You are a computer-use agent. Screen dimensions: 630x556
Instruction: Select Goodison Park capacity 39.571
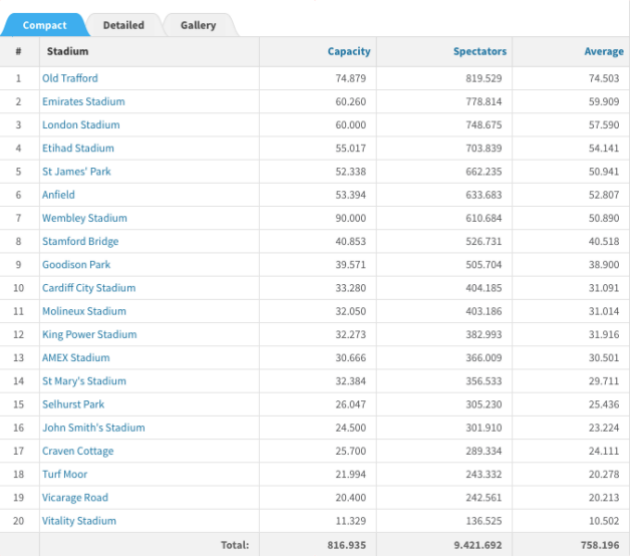351,265
